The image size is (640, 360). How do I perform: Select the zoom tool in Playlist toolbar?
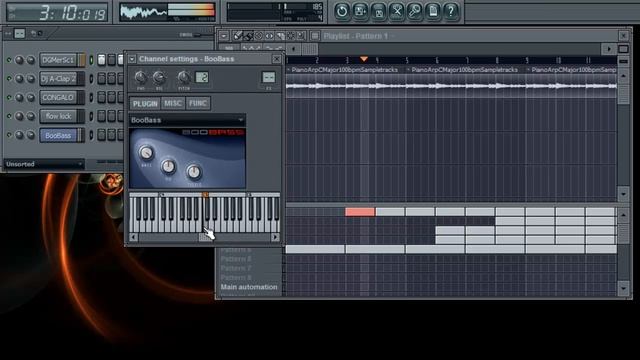(x=301, y=36)
